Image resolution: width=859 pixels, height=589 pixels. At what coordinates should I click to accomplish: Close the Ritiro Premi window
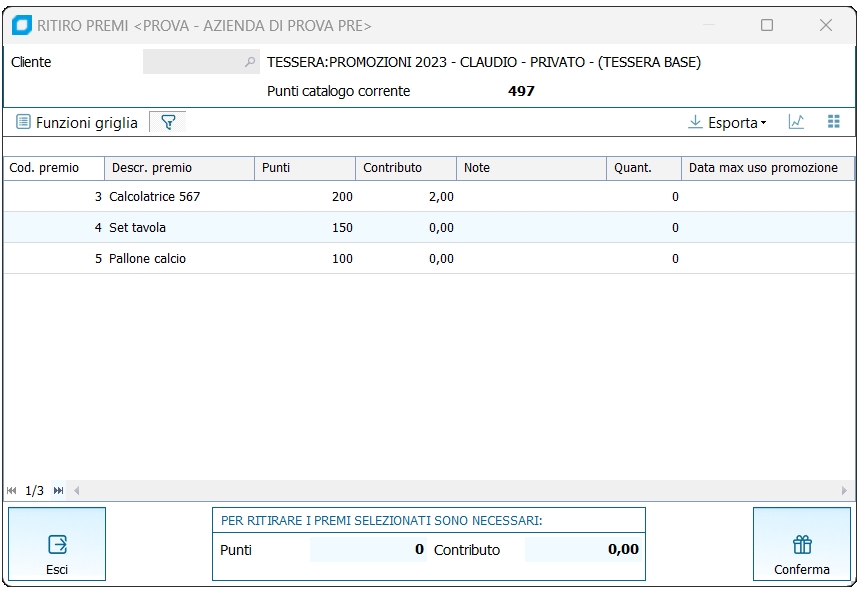point(826,25)
